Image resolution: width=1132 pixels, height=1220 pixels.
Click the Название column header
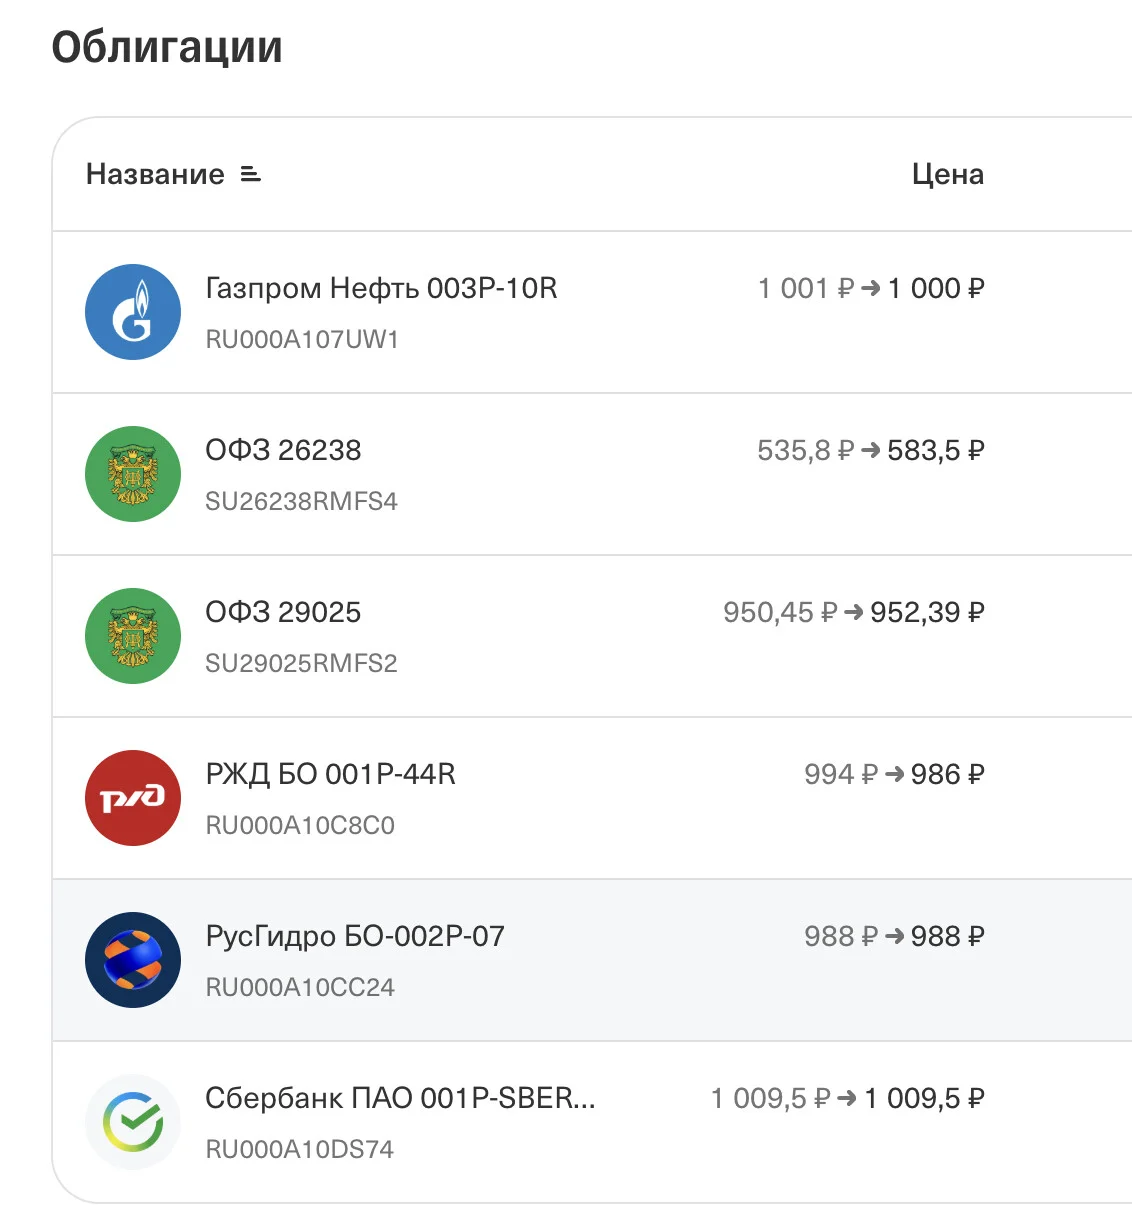pos(155,174)
